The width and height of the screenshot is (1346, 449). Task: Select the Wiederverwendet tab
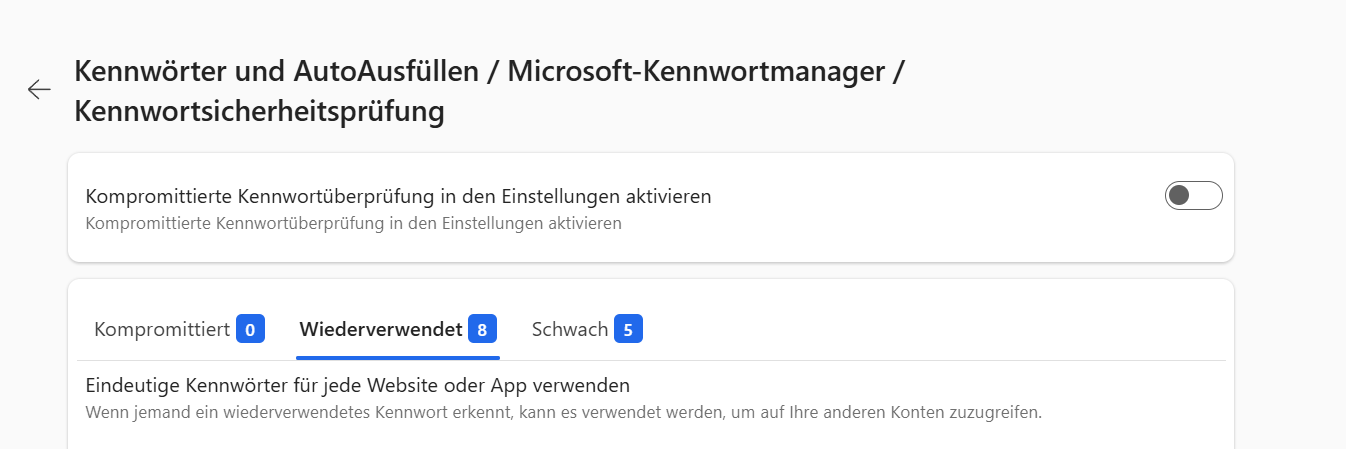pyautogui.click(x=380, y=329)
